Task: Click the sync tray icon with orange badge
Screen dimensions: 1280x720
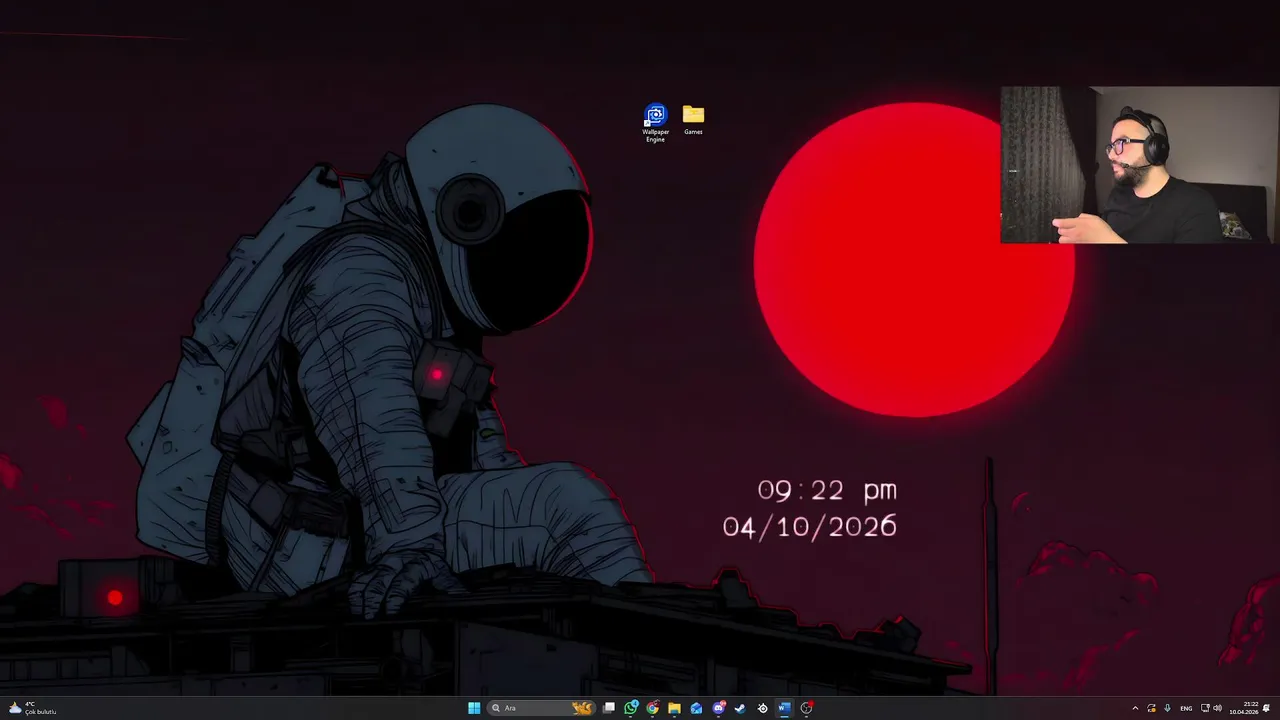Action: 1151,708
